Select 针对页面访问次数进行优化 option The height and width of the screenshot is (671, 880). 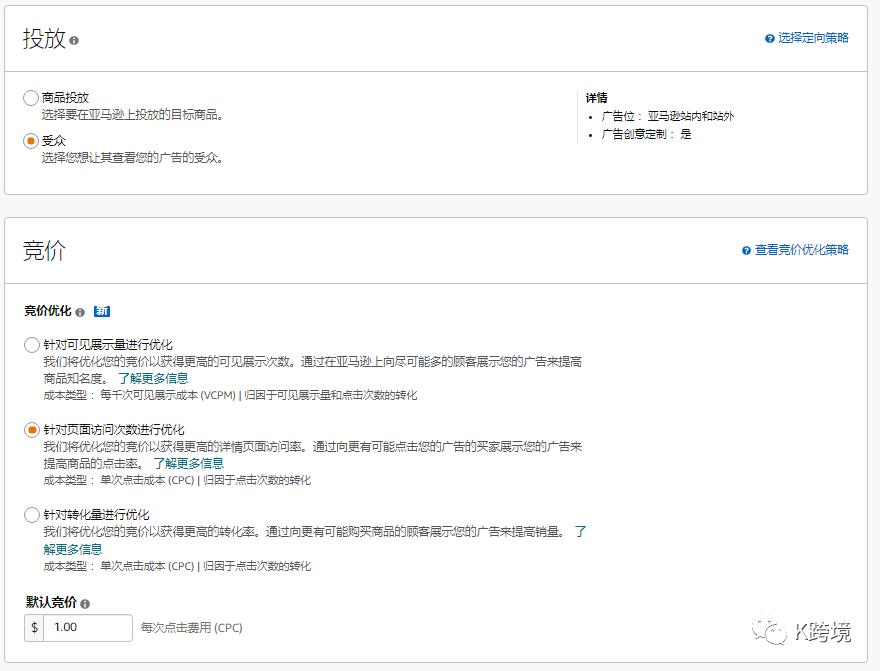pos(31,429)
